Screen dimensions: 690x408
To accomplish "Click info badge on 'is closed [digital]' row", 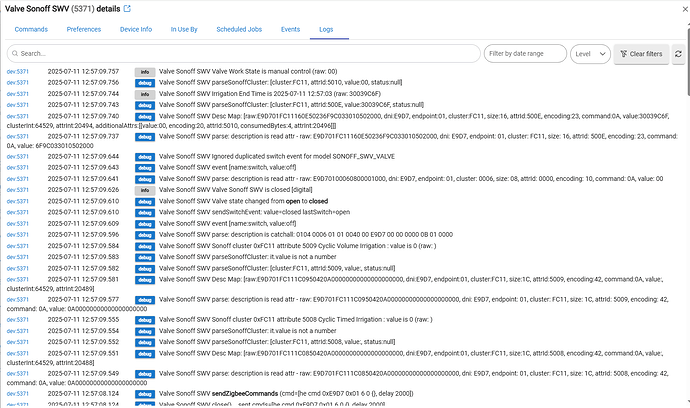I will click(145, 190).
